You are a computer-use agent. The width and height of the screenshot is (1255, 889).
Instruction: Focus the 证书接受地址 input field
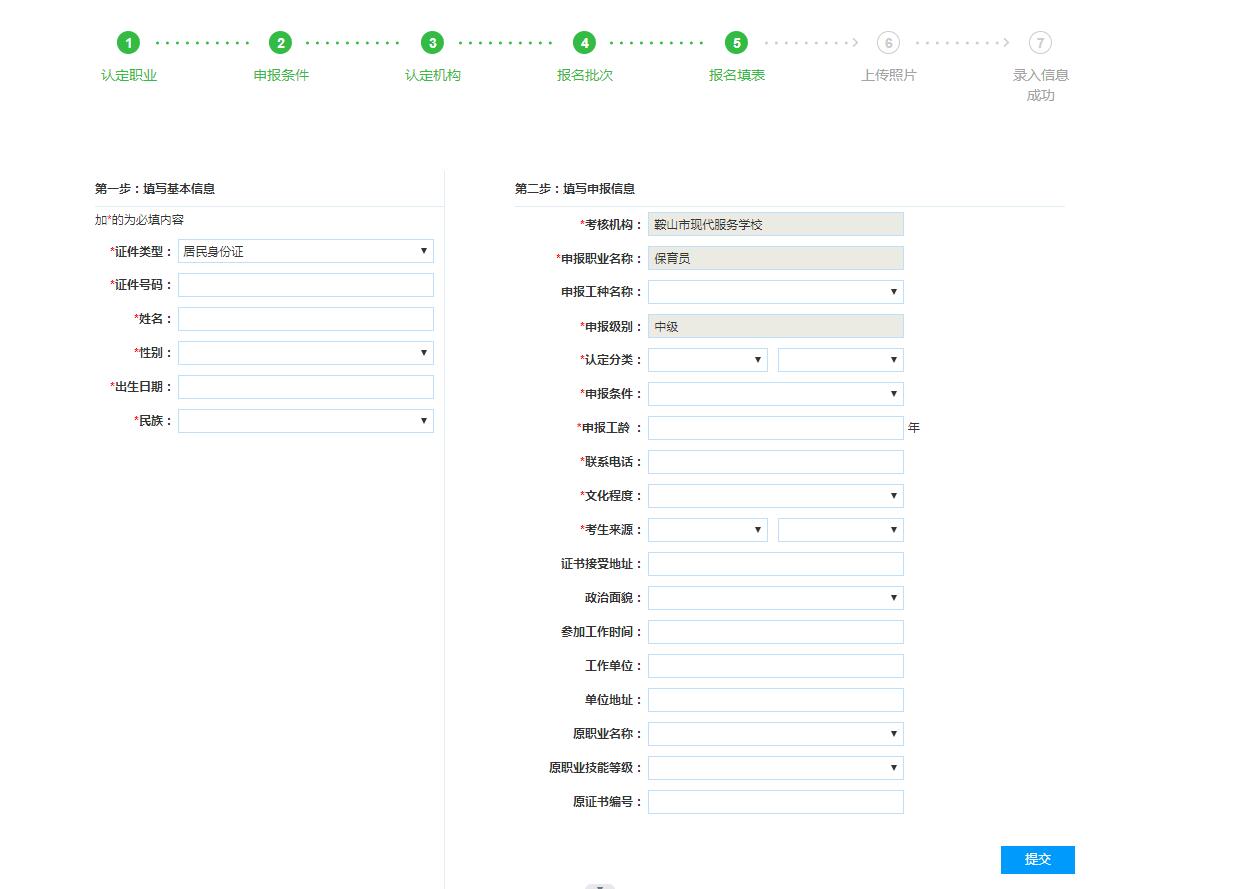tap(776, 564)
